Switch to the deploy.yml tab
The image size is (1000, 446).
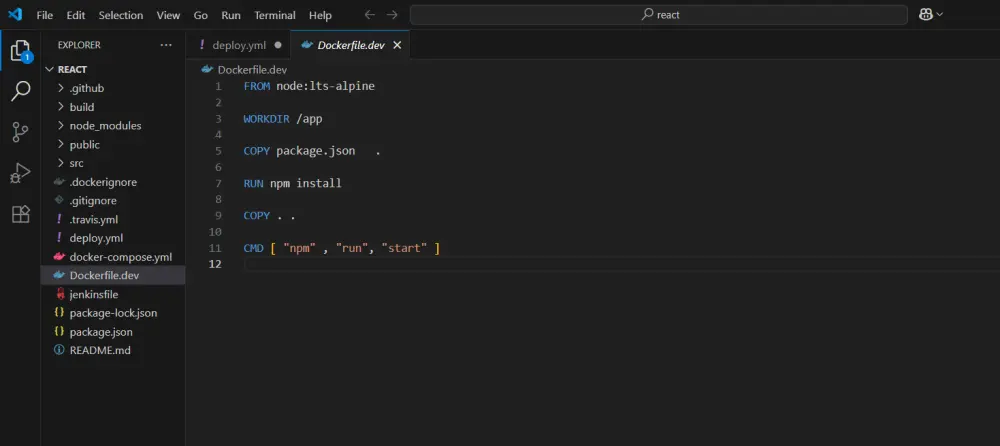(239, 45)
